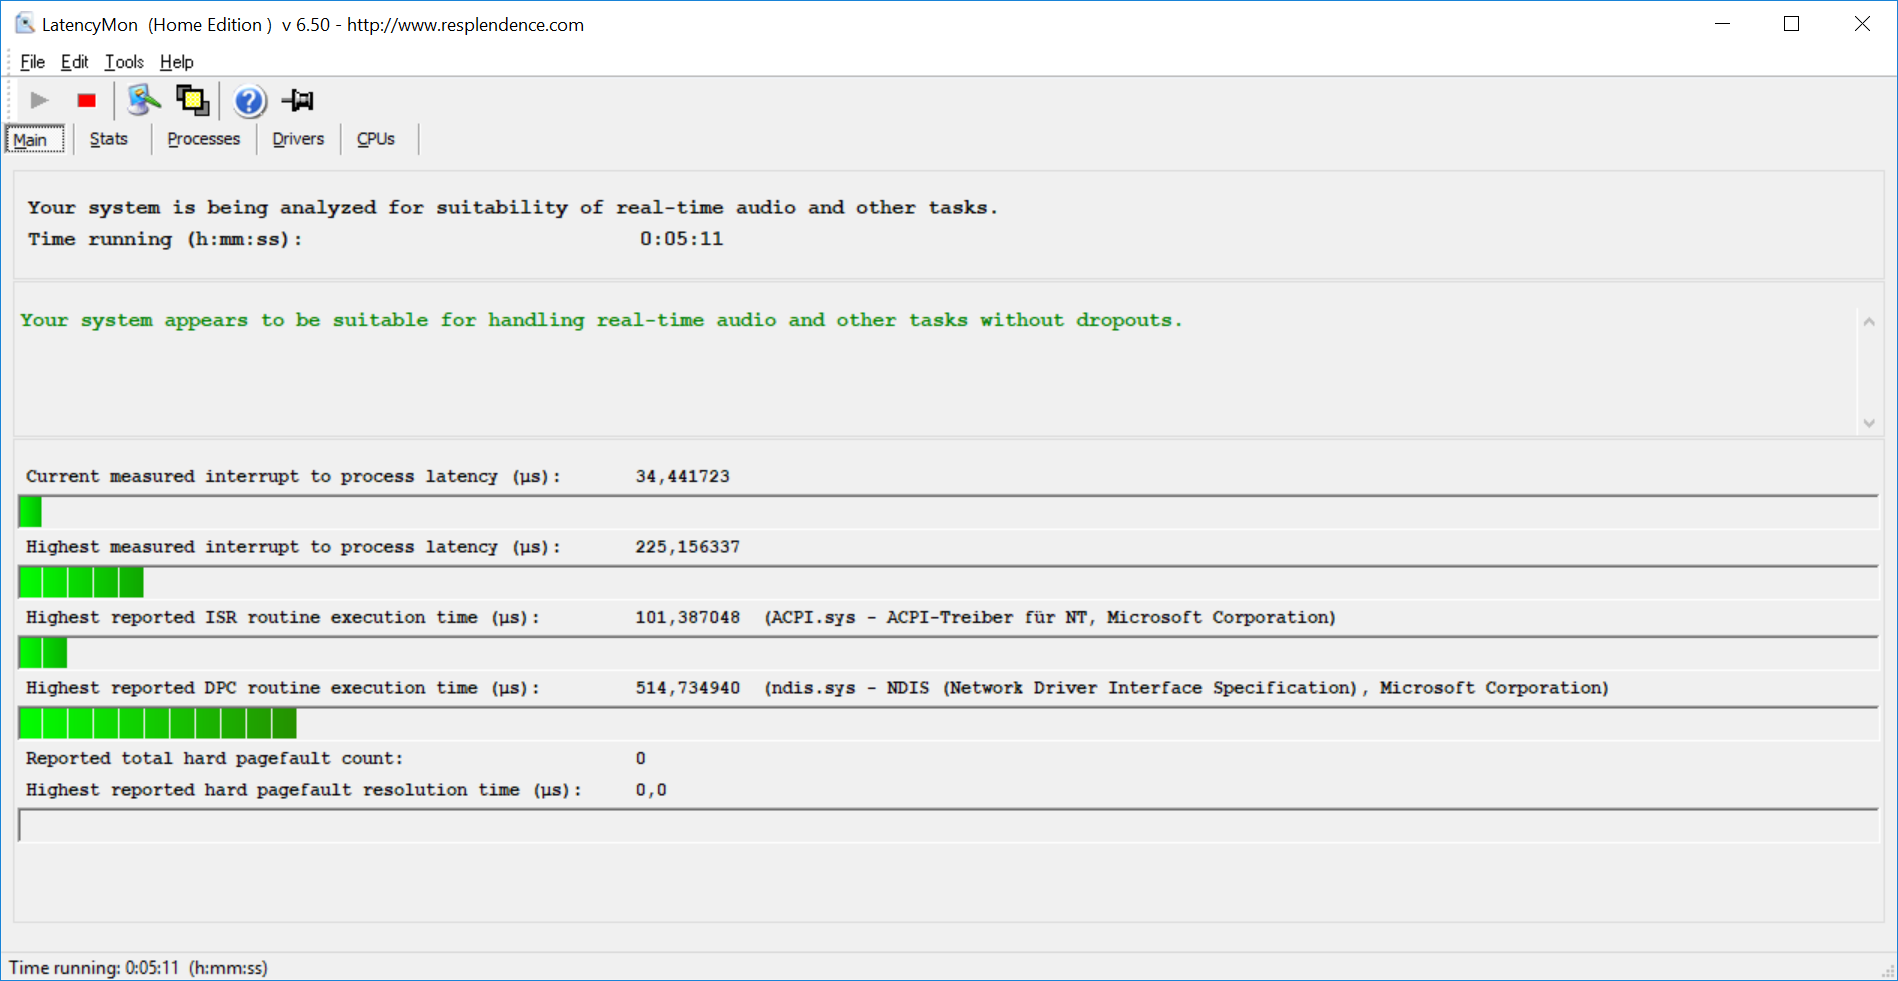This screenshot has width=1898, height=981.
Task: Click 'Your system is being analyzed' heading text
Action: pyautogui.click(x=513, y=208)
